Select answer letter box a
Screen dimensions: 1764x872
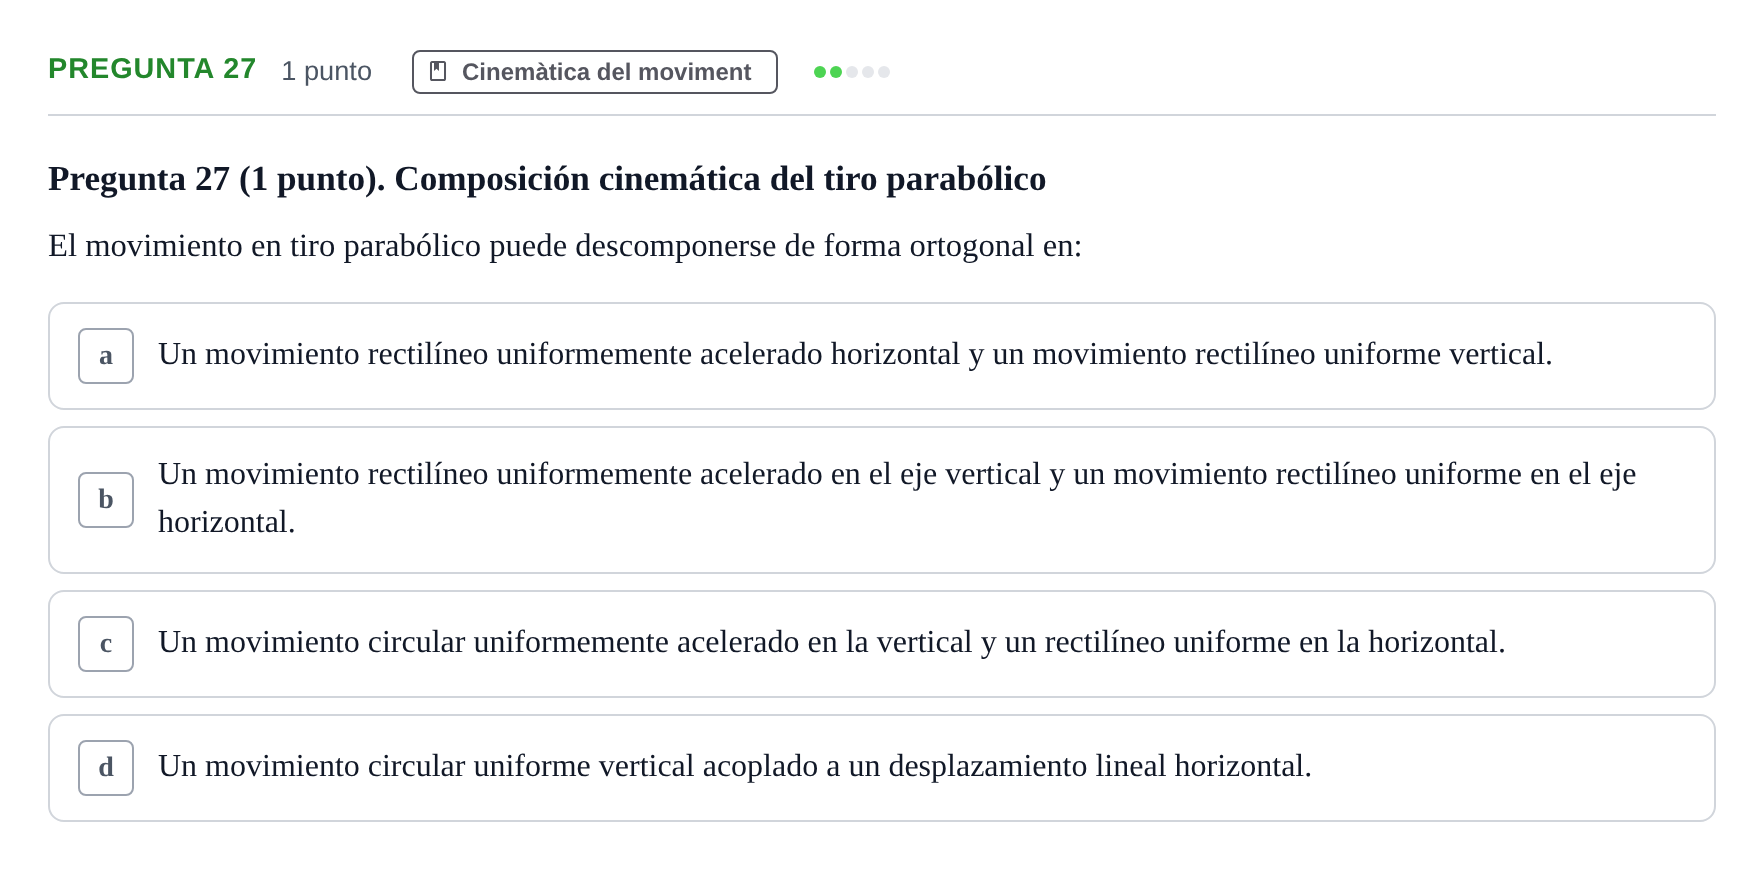(x=106, y=356)
